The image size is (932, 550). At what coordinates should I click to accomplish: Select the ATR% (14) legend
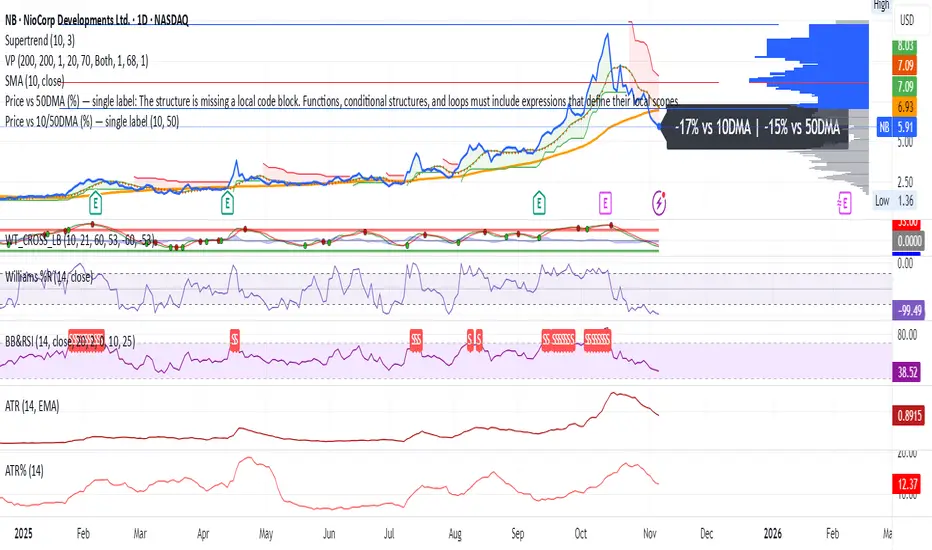click(24, 471)
